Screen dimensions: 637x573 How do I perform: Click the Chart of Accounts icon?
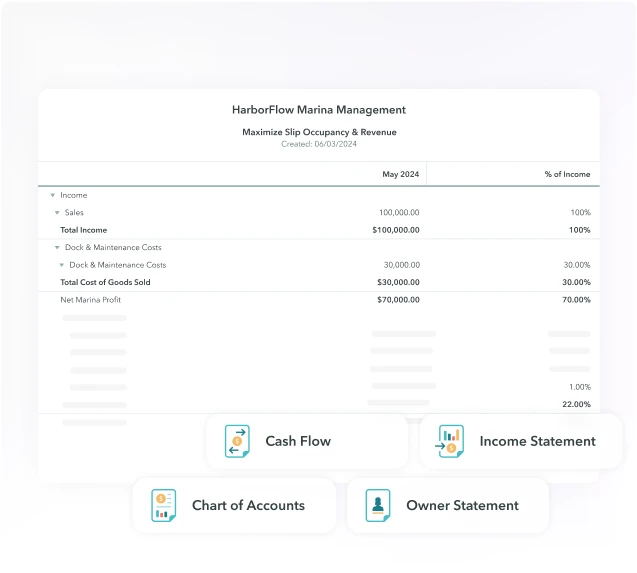[163, 505]
